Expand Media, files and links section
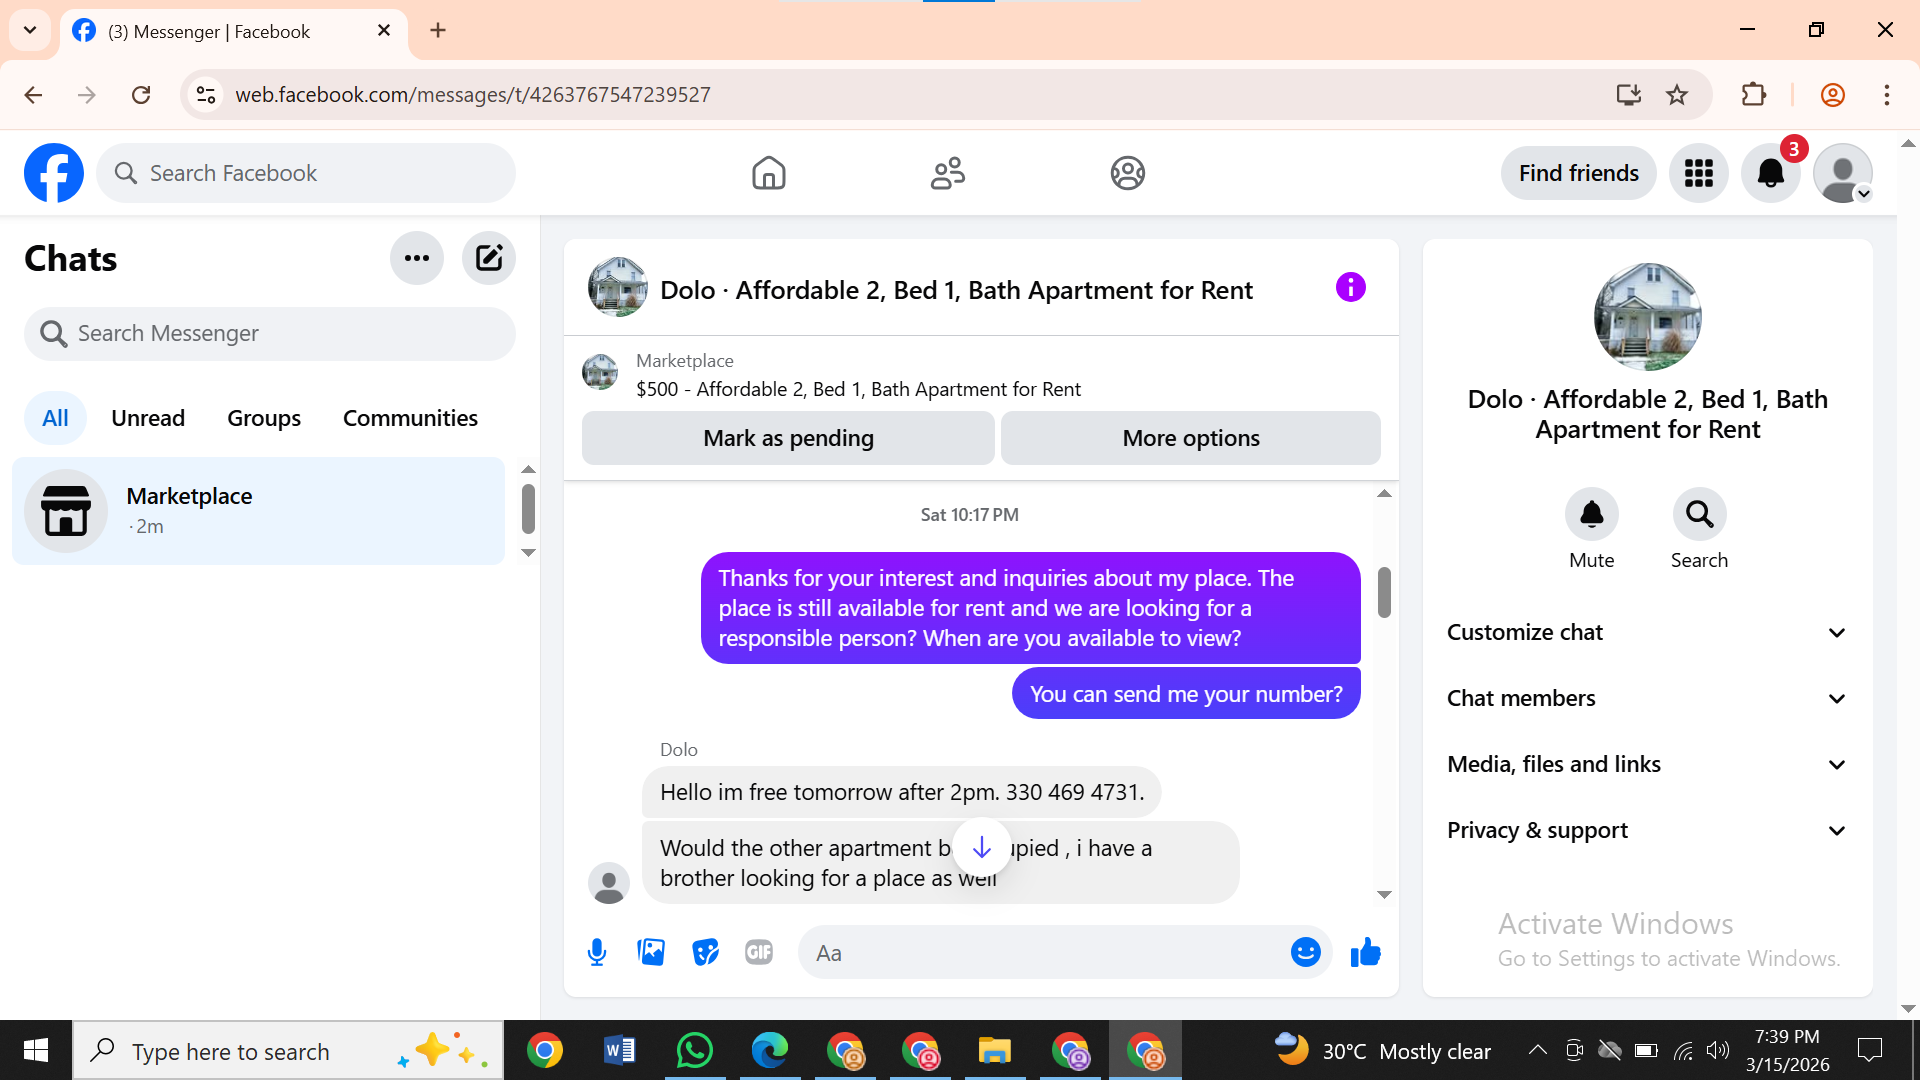The width and height of the screenshot is (1920, 1080). coord(1647,764)
